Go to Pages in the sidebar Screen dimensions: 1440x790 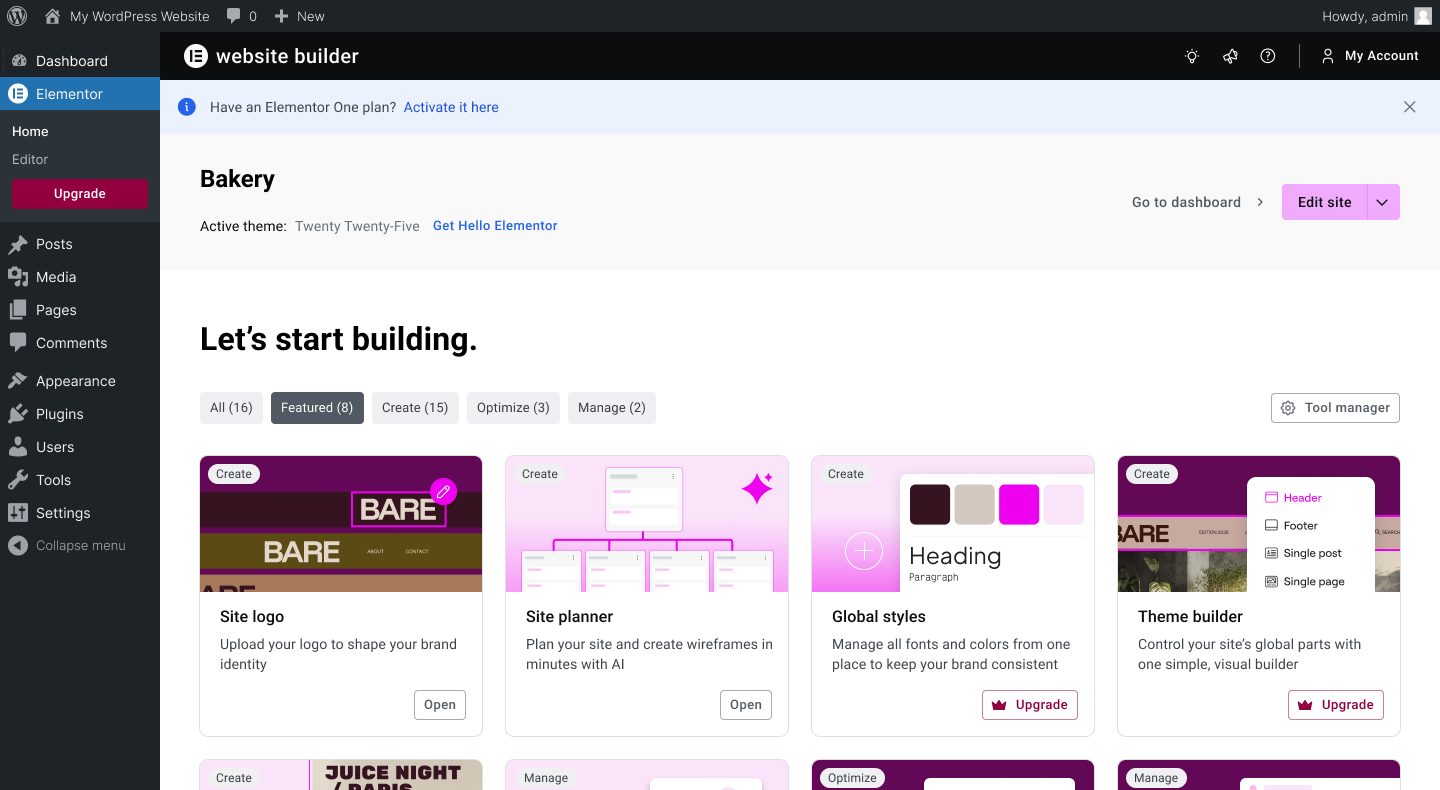pos(80,310)
